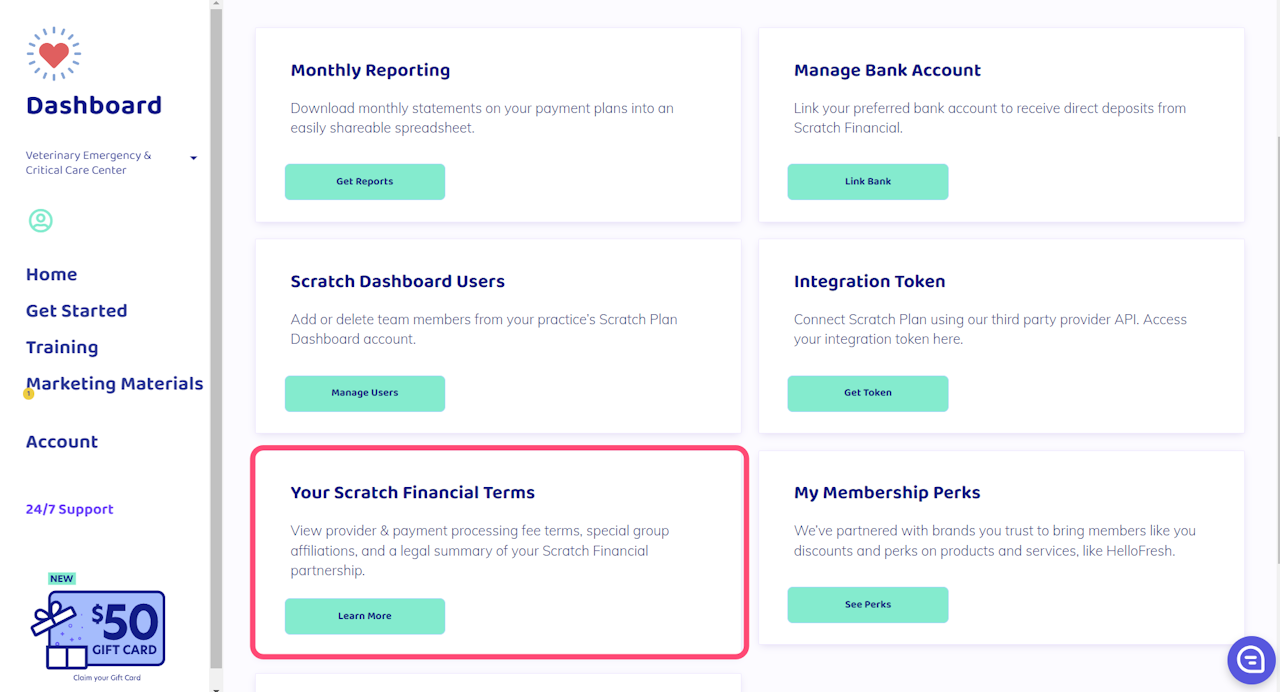Go to Home in the sidebar
Image resolution: width=1280 pixels, height=692 pixels.
tap(51, 274)
